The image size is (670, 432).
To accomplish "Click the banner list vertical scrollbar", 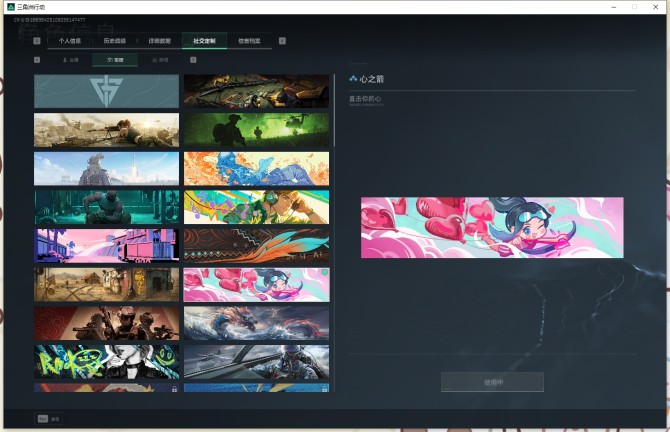I will 334,111.
